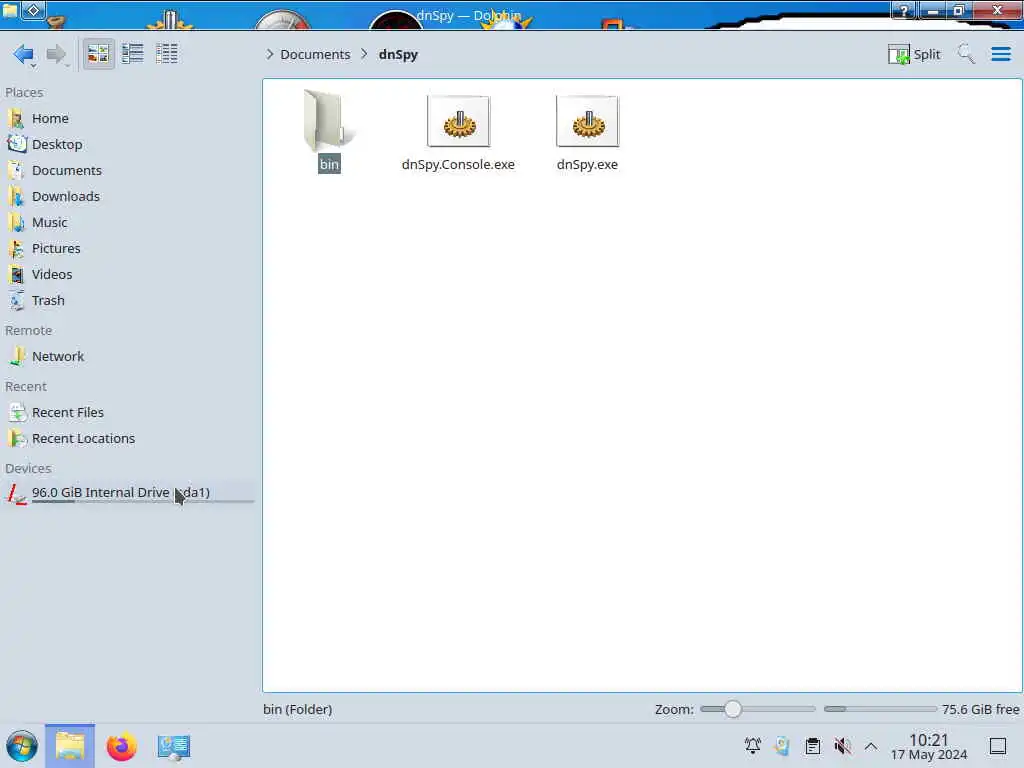Open Recent Files

click(x=128, y=413)
